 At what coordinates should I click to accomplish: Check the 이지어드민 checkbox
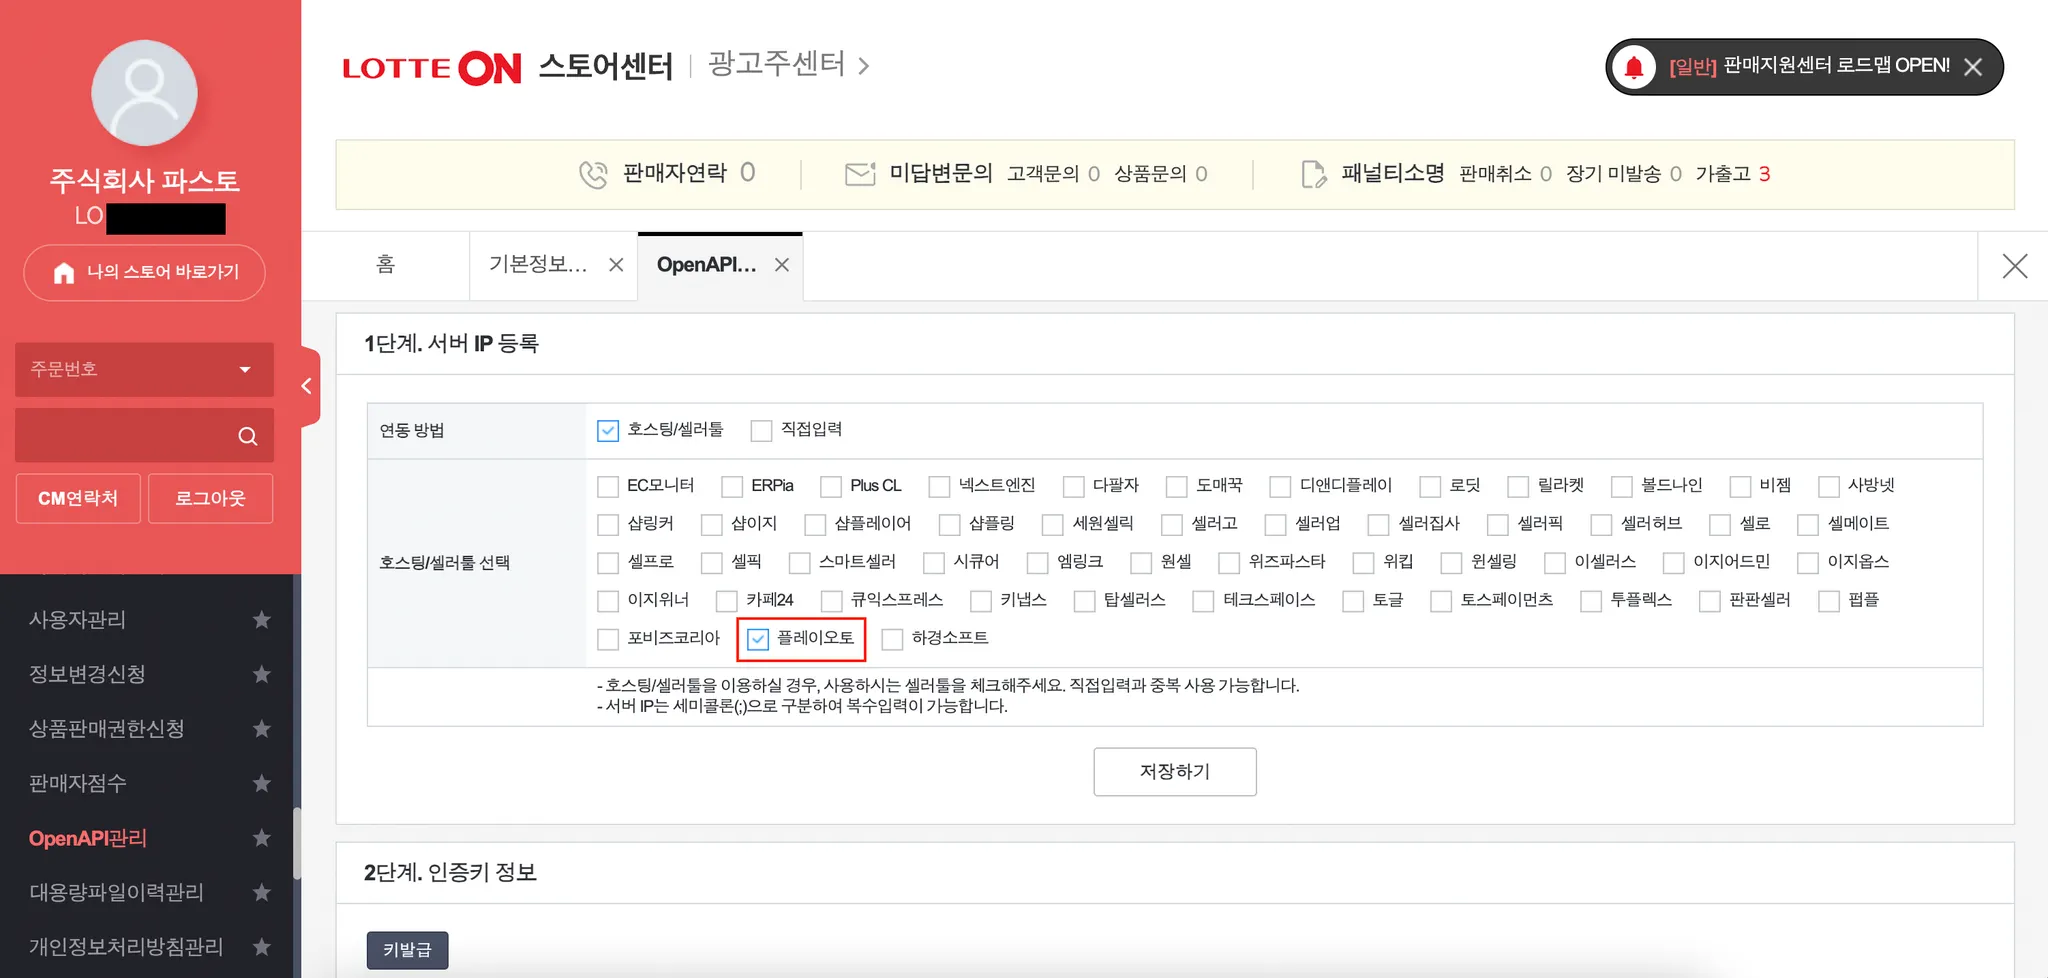click(1674, 563)
